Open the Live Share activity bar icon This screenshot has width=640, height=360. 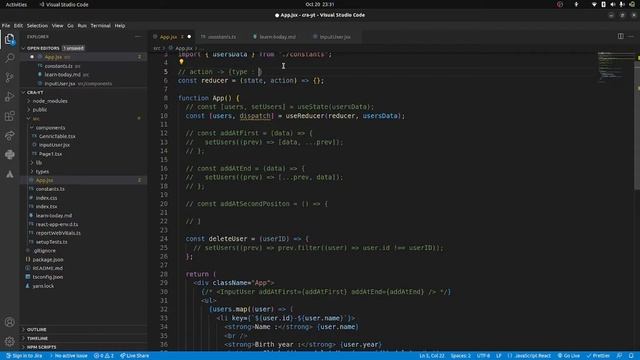coord(9,135)
